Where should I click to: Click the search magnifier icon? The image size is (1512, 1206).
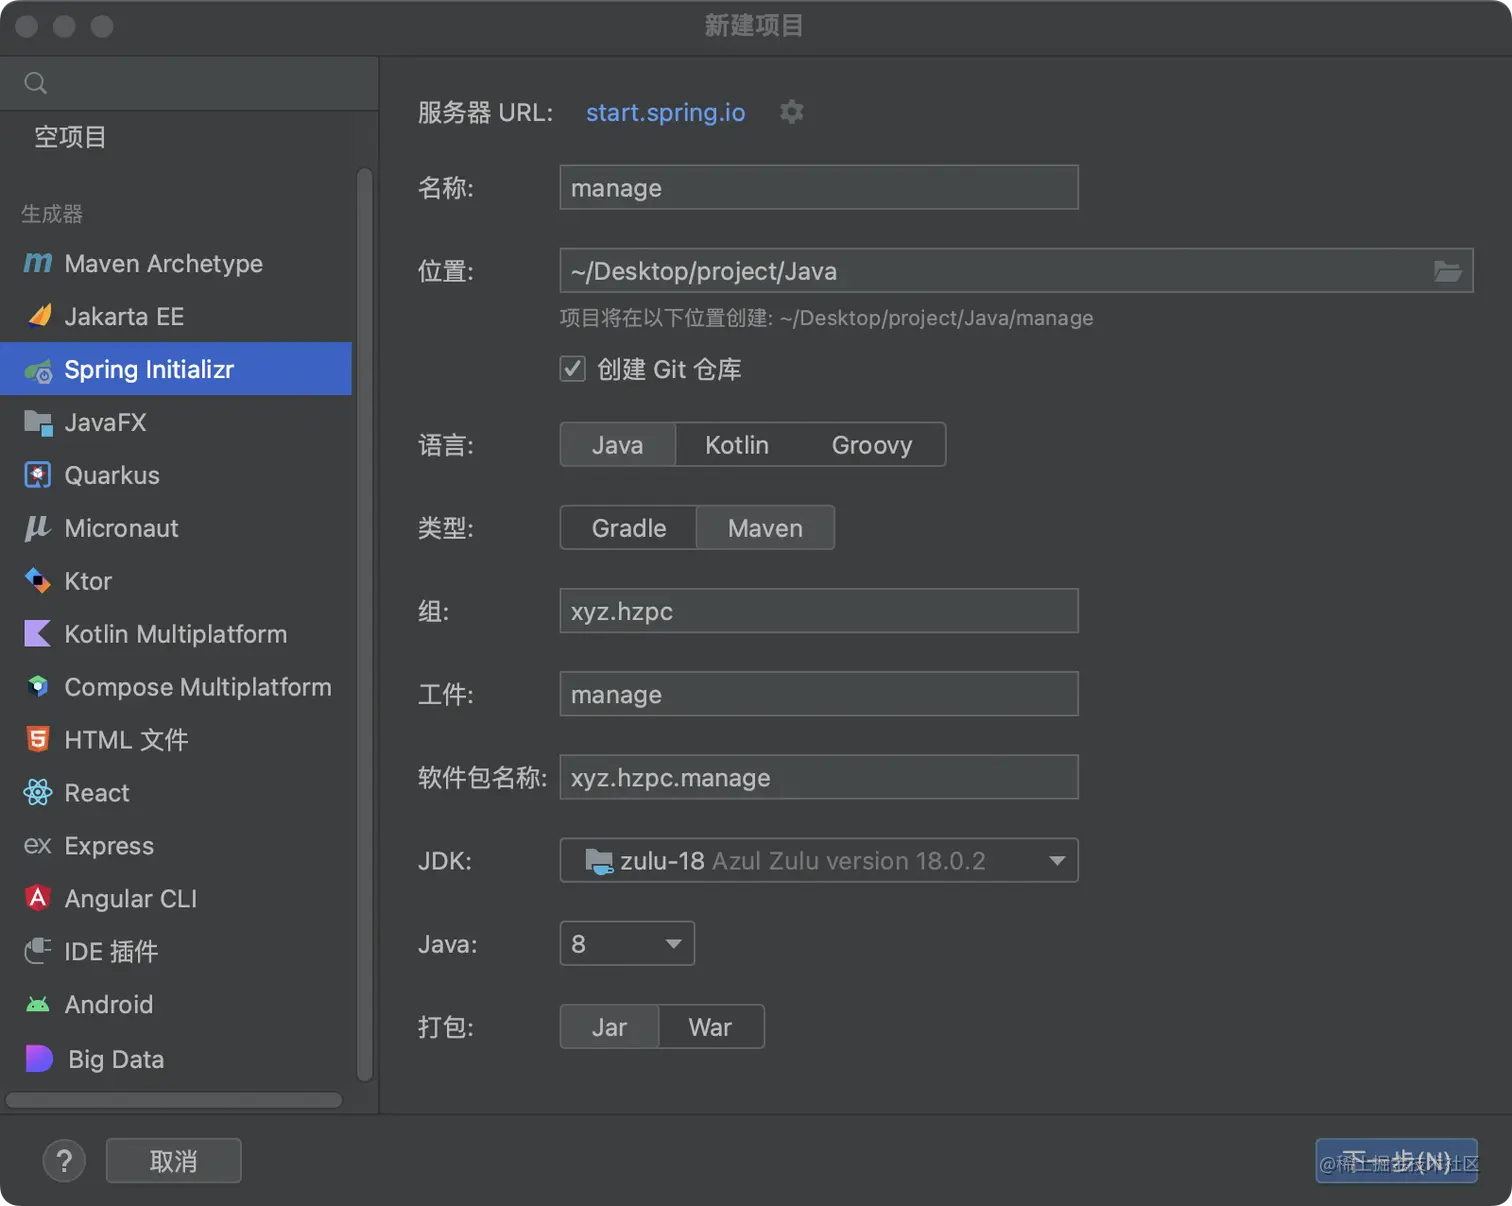[x=36, y=83]
